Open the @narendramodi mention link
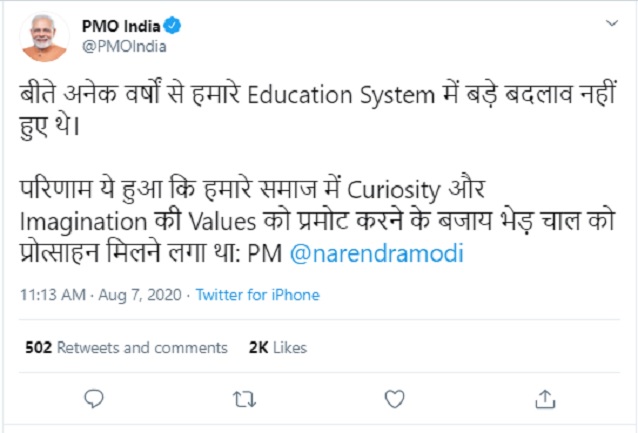The height and width of the screenshot is (433, 638). [x=375, y=254]
